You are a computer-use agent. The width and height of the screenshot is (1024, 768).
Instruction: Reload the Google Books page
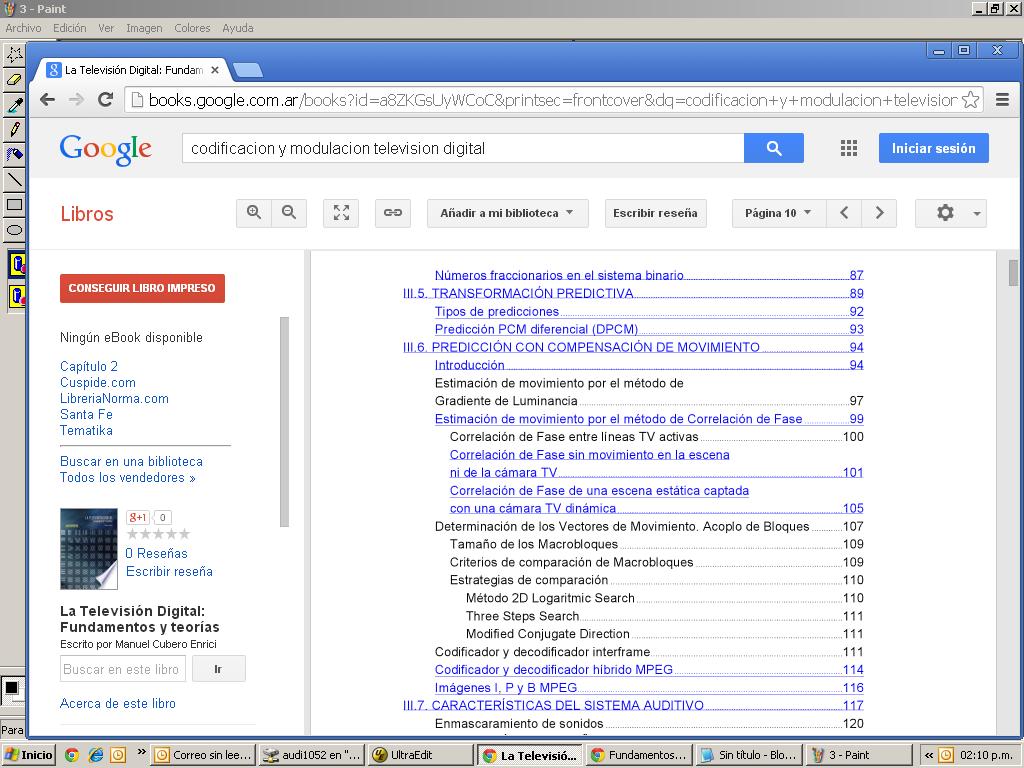105,100
